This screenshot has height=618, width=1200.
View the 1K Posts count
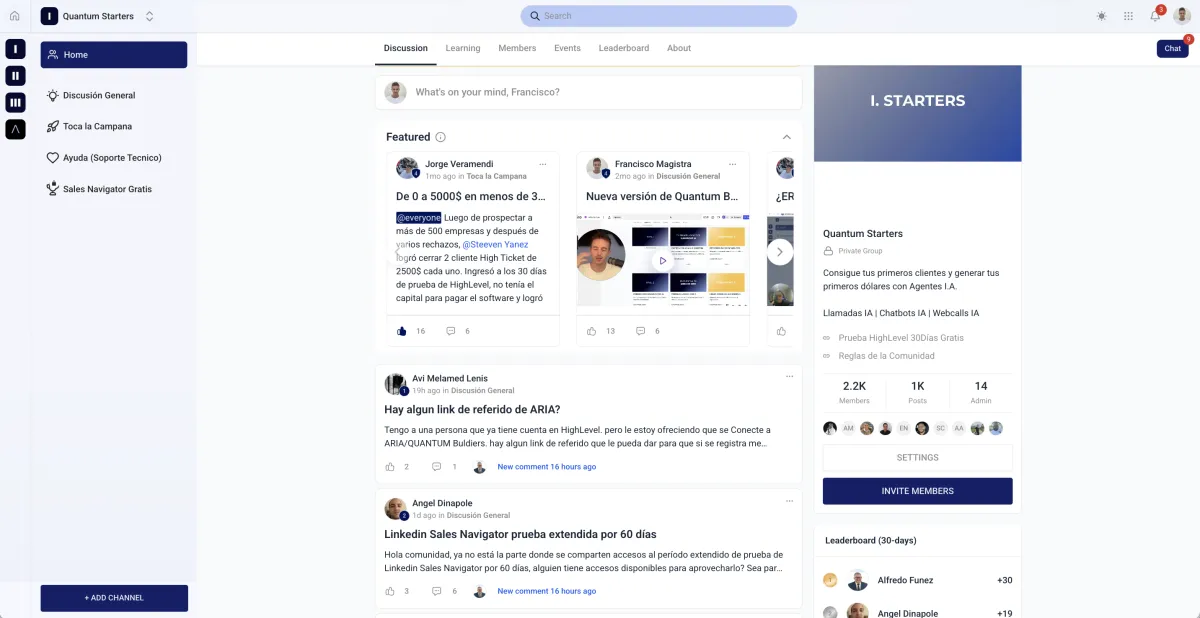(918, 392)
